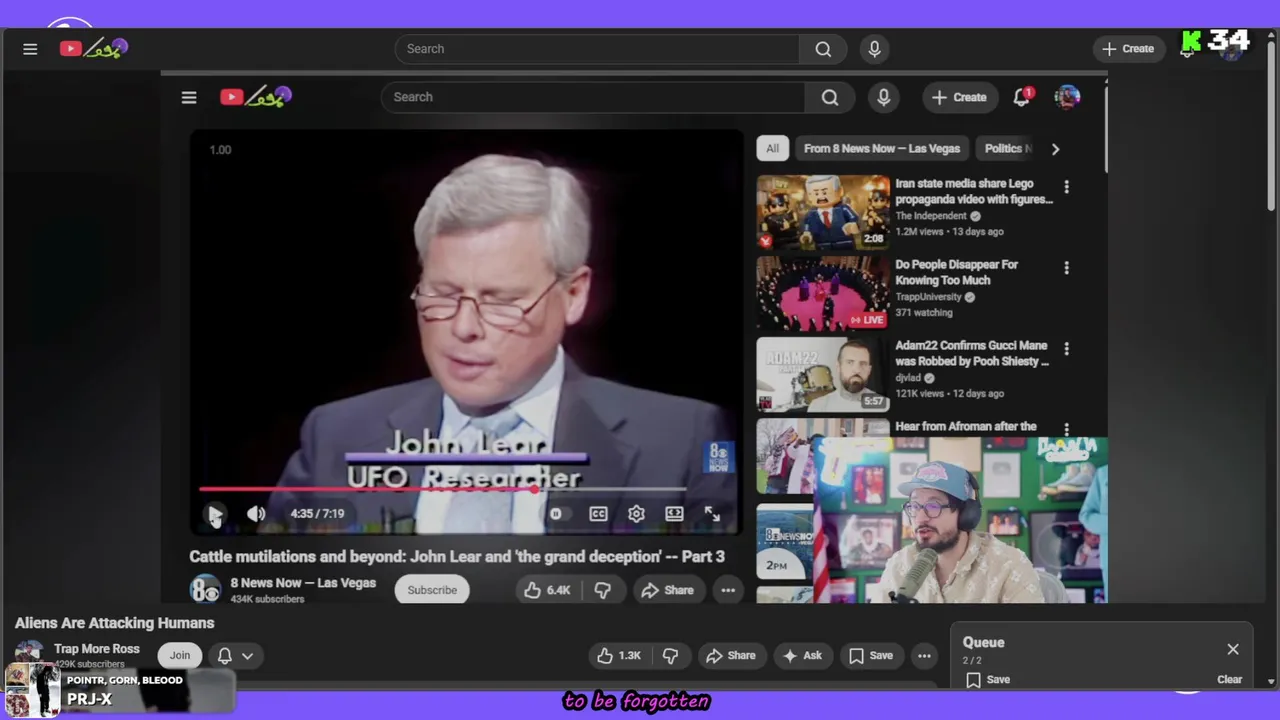Save the Aliens video via bookmark Save button

click(x=870, y=656)
